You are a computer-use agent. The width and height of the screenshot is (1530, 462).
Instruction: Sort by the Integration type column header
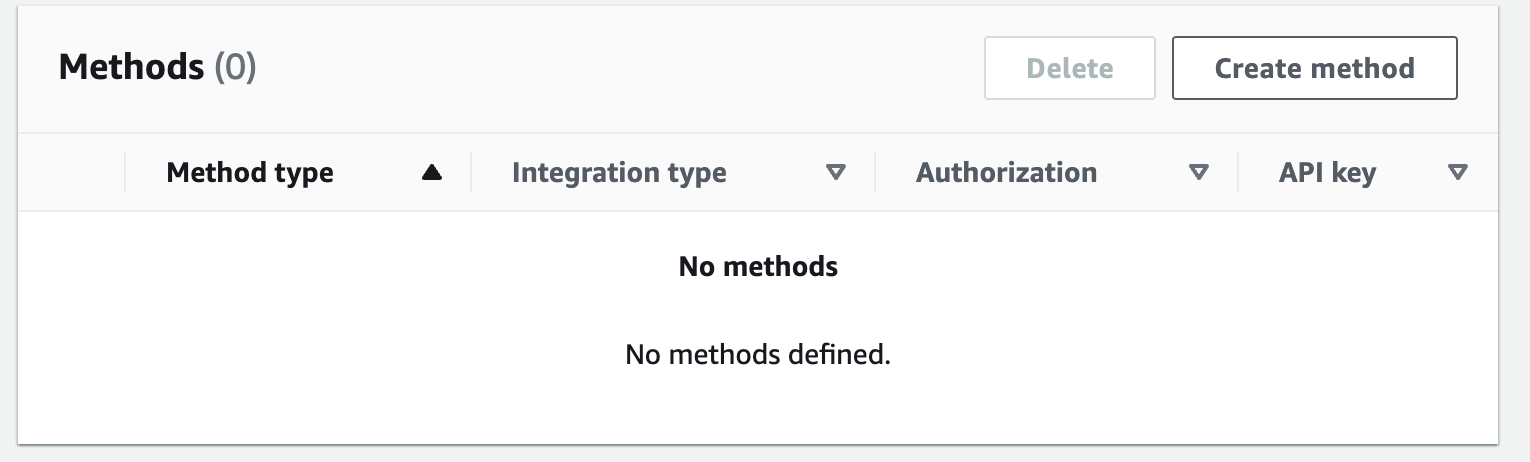[x=619, y=172]
